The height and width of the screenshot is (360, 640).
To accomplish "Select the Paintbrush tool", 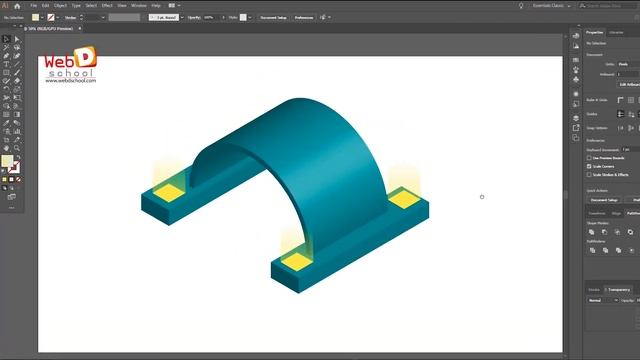I will (x=17, y=73).
